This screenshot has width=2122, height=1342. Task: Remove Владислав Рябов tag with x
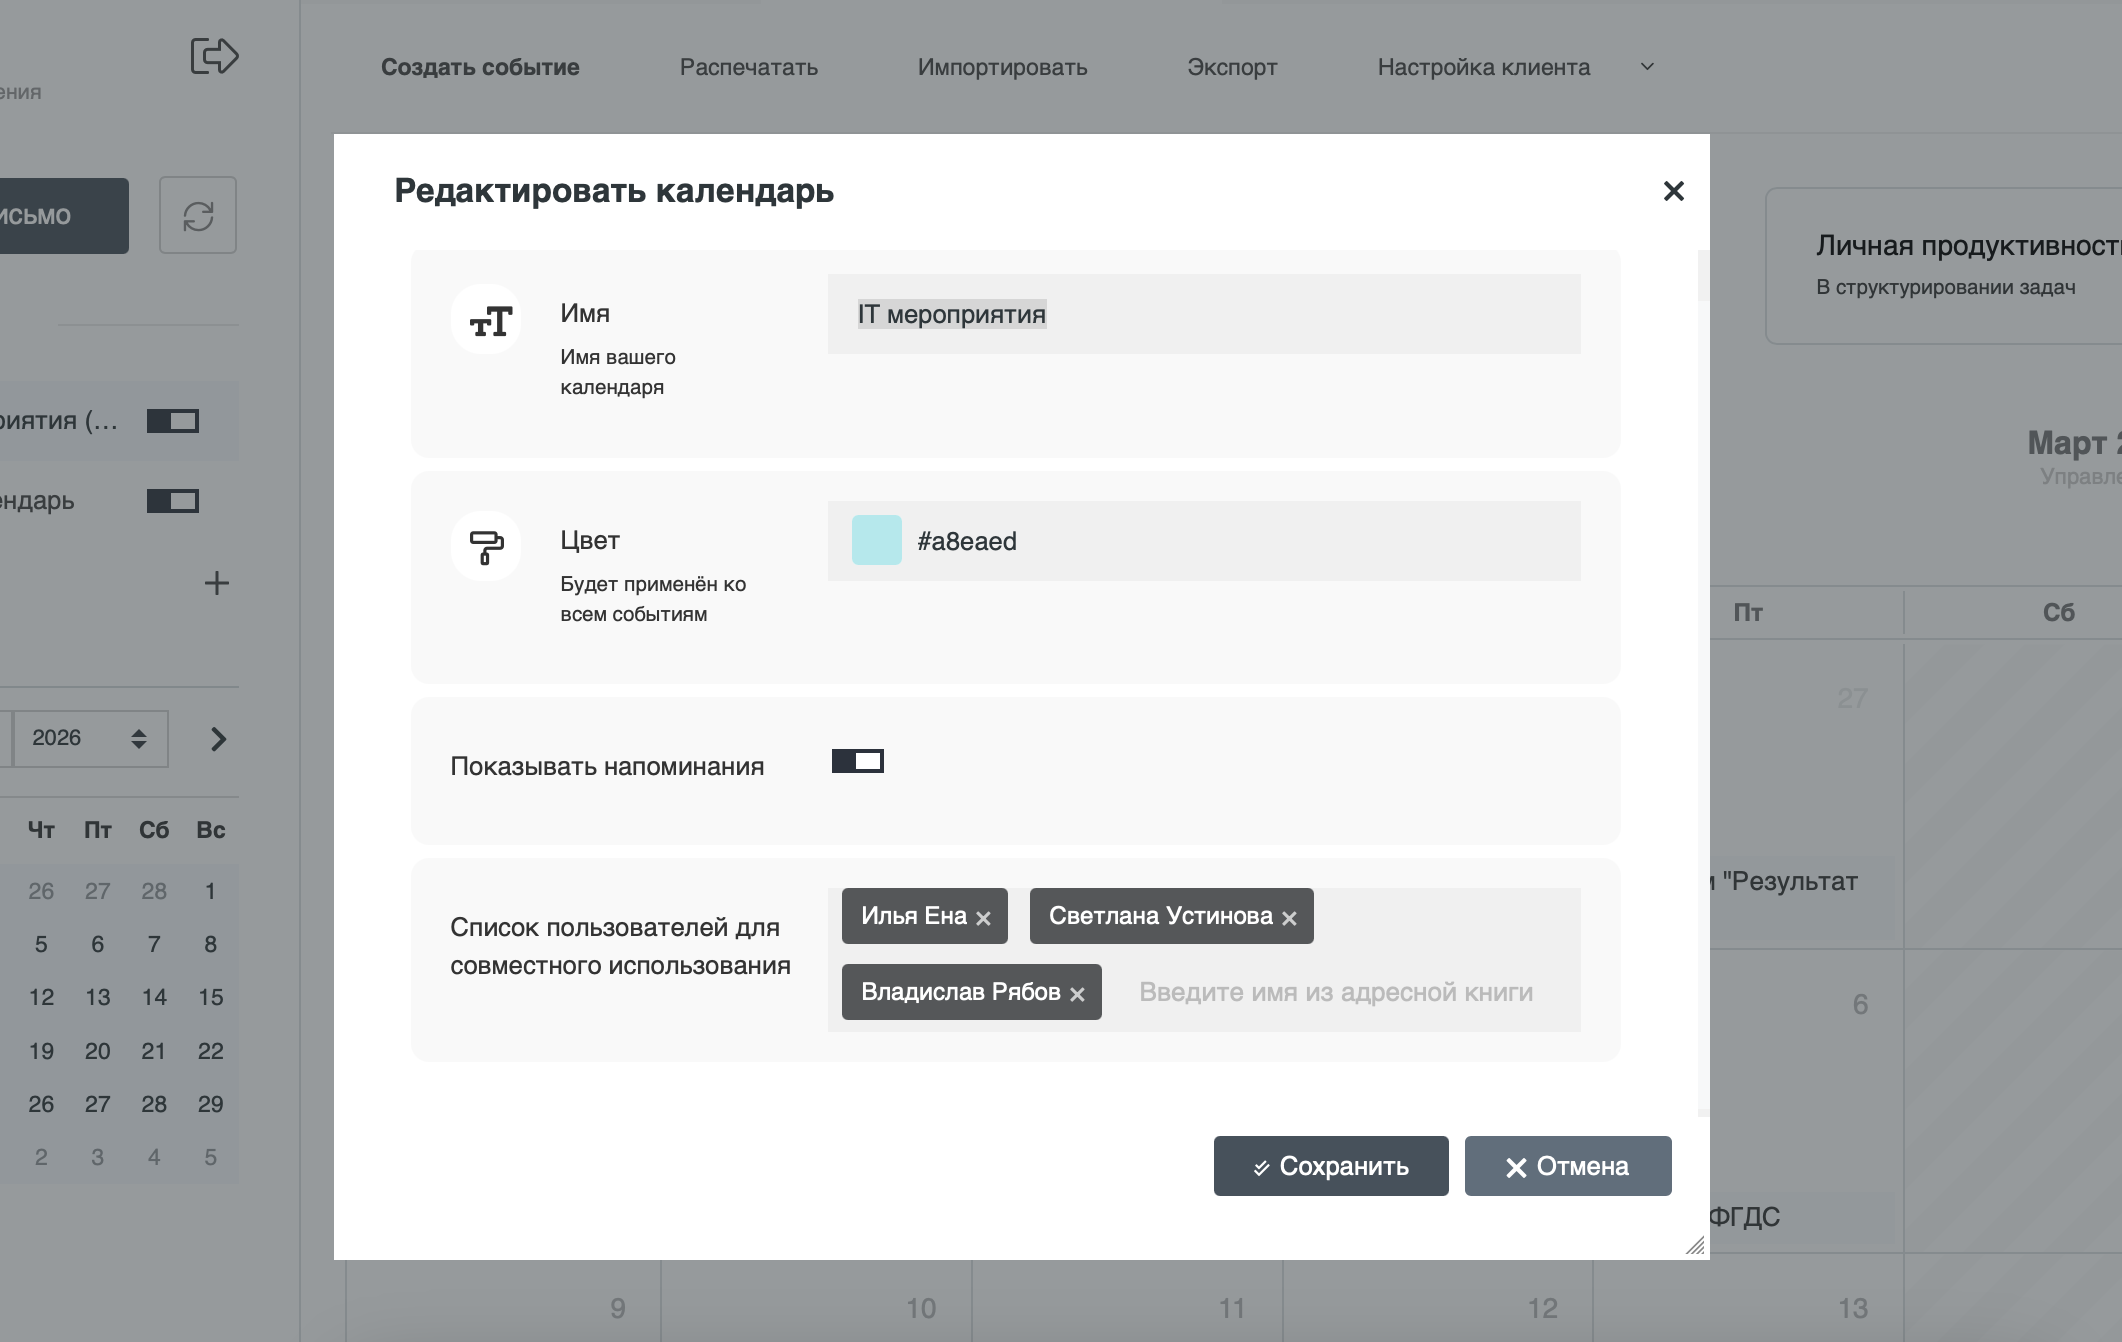[x=1077, y=994]
